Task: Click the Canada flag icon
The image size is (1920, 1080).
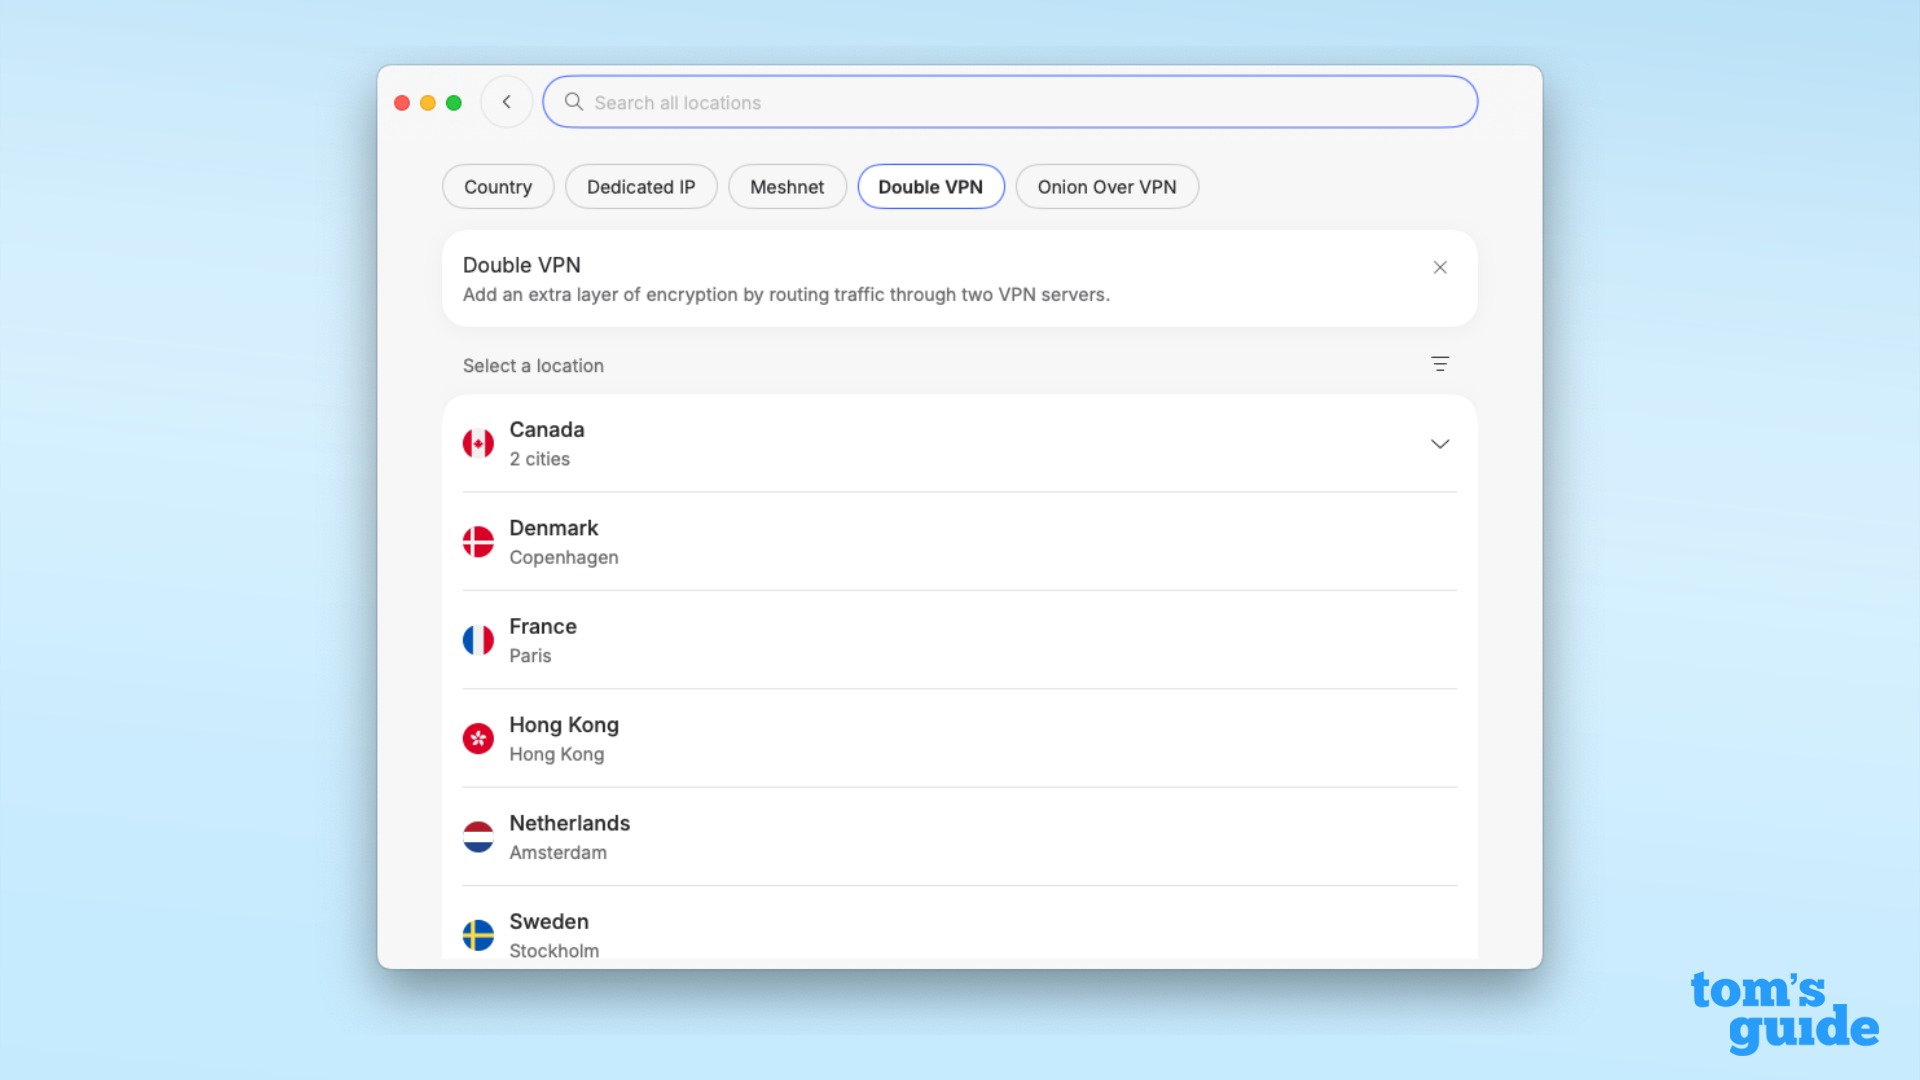Action: (480, 443)
